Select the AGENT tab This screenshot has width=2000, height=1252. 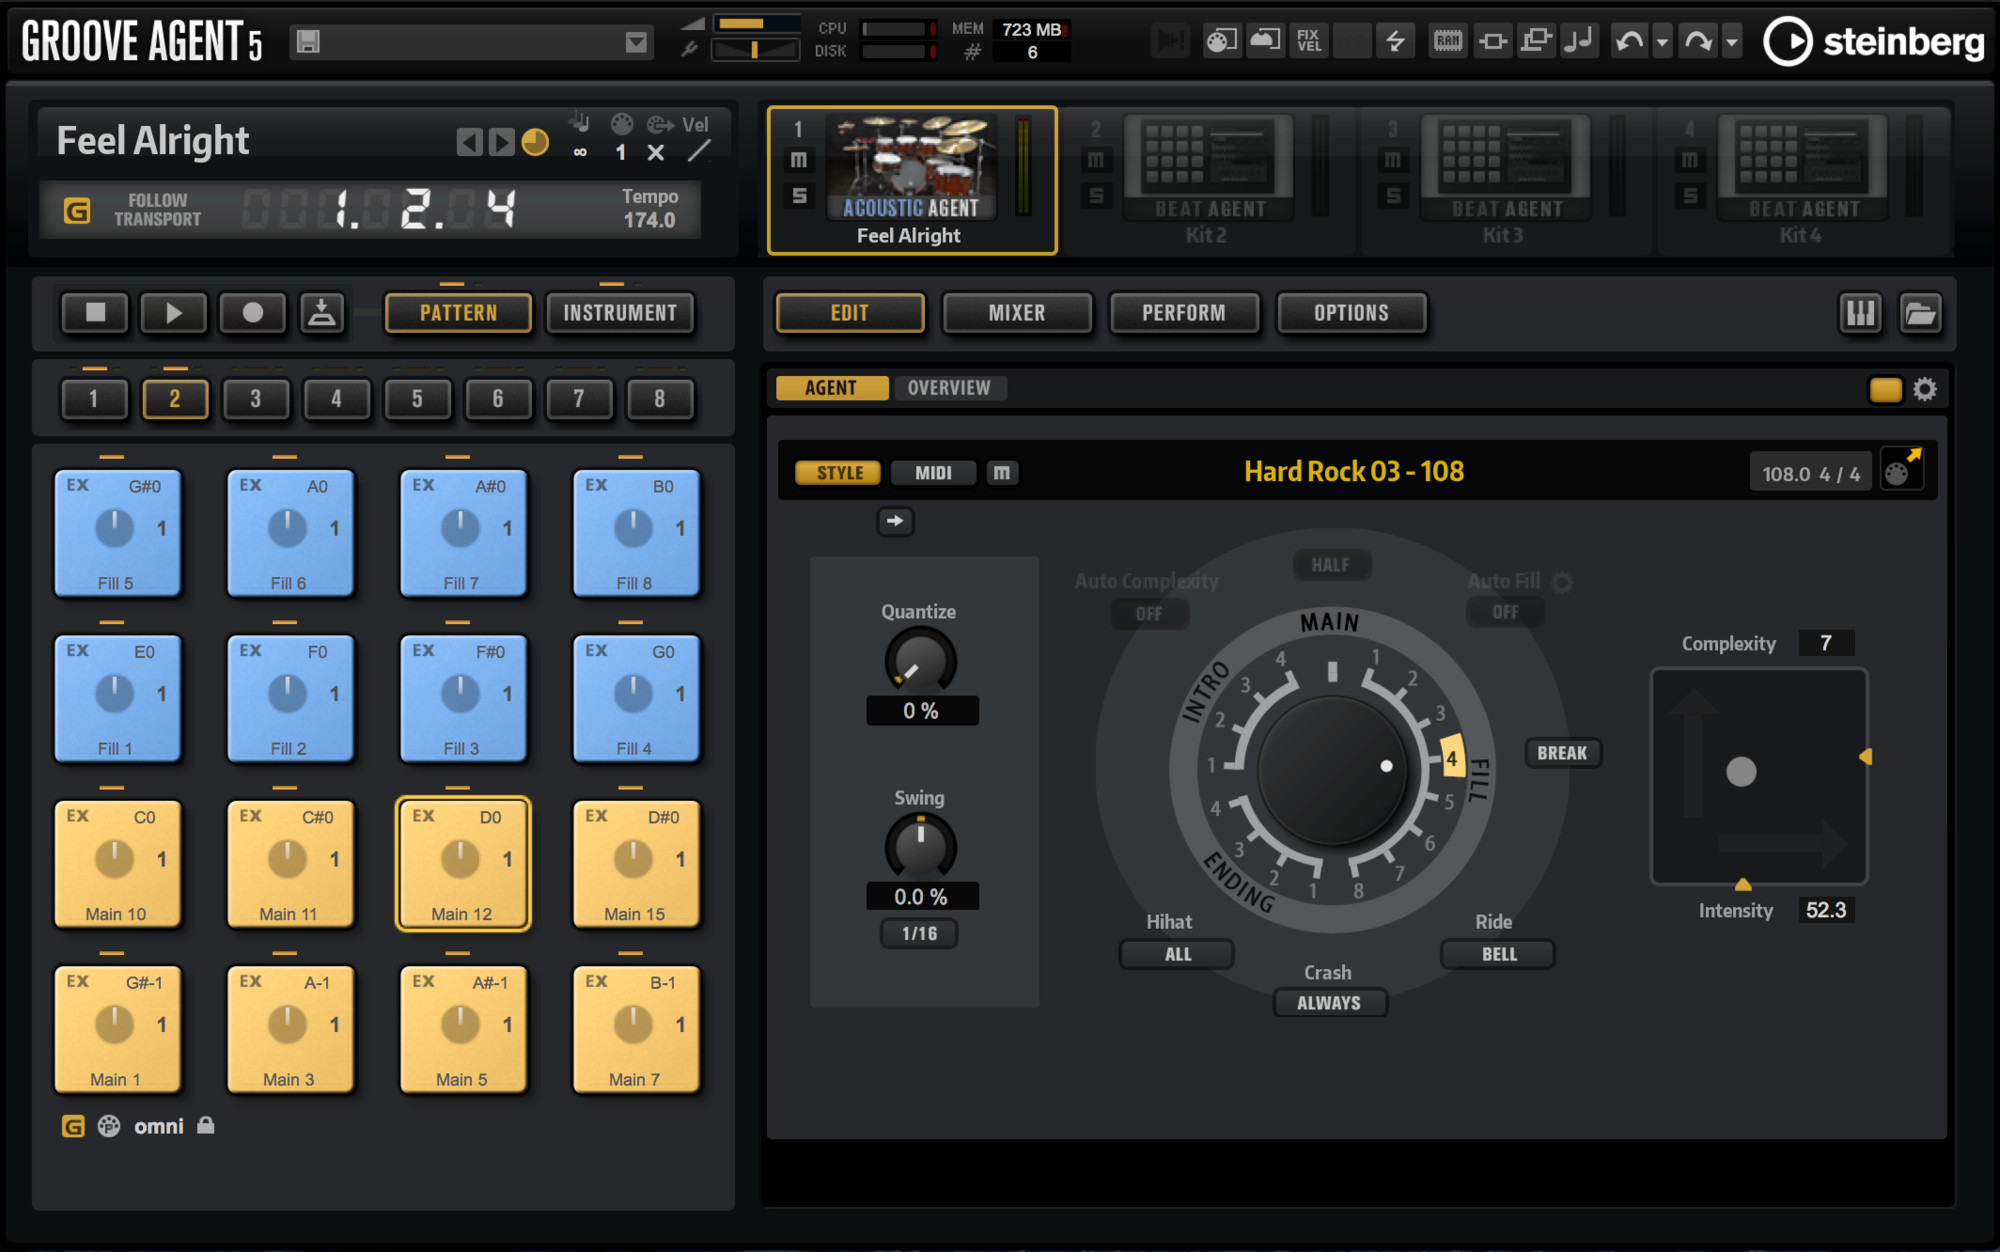pos(832,388)
